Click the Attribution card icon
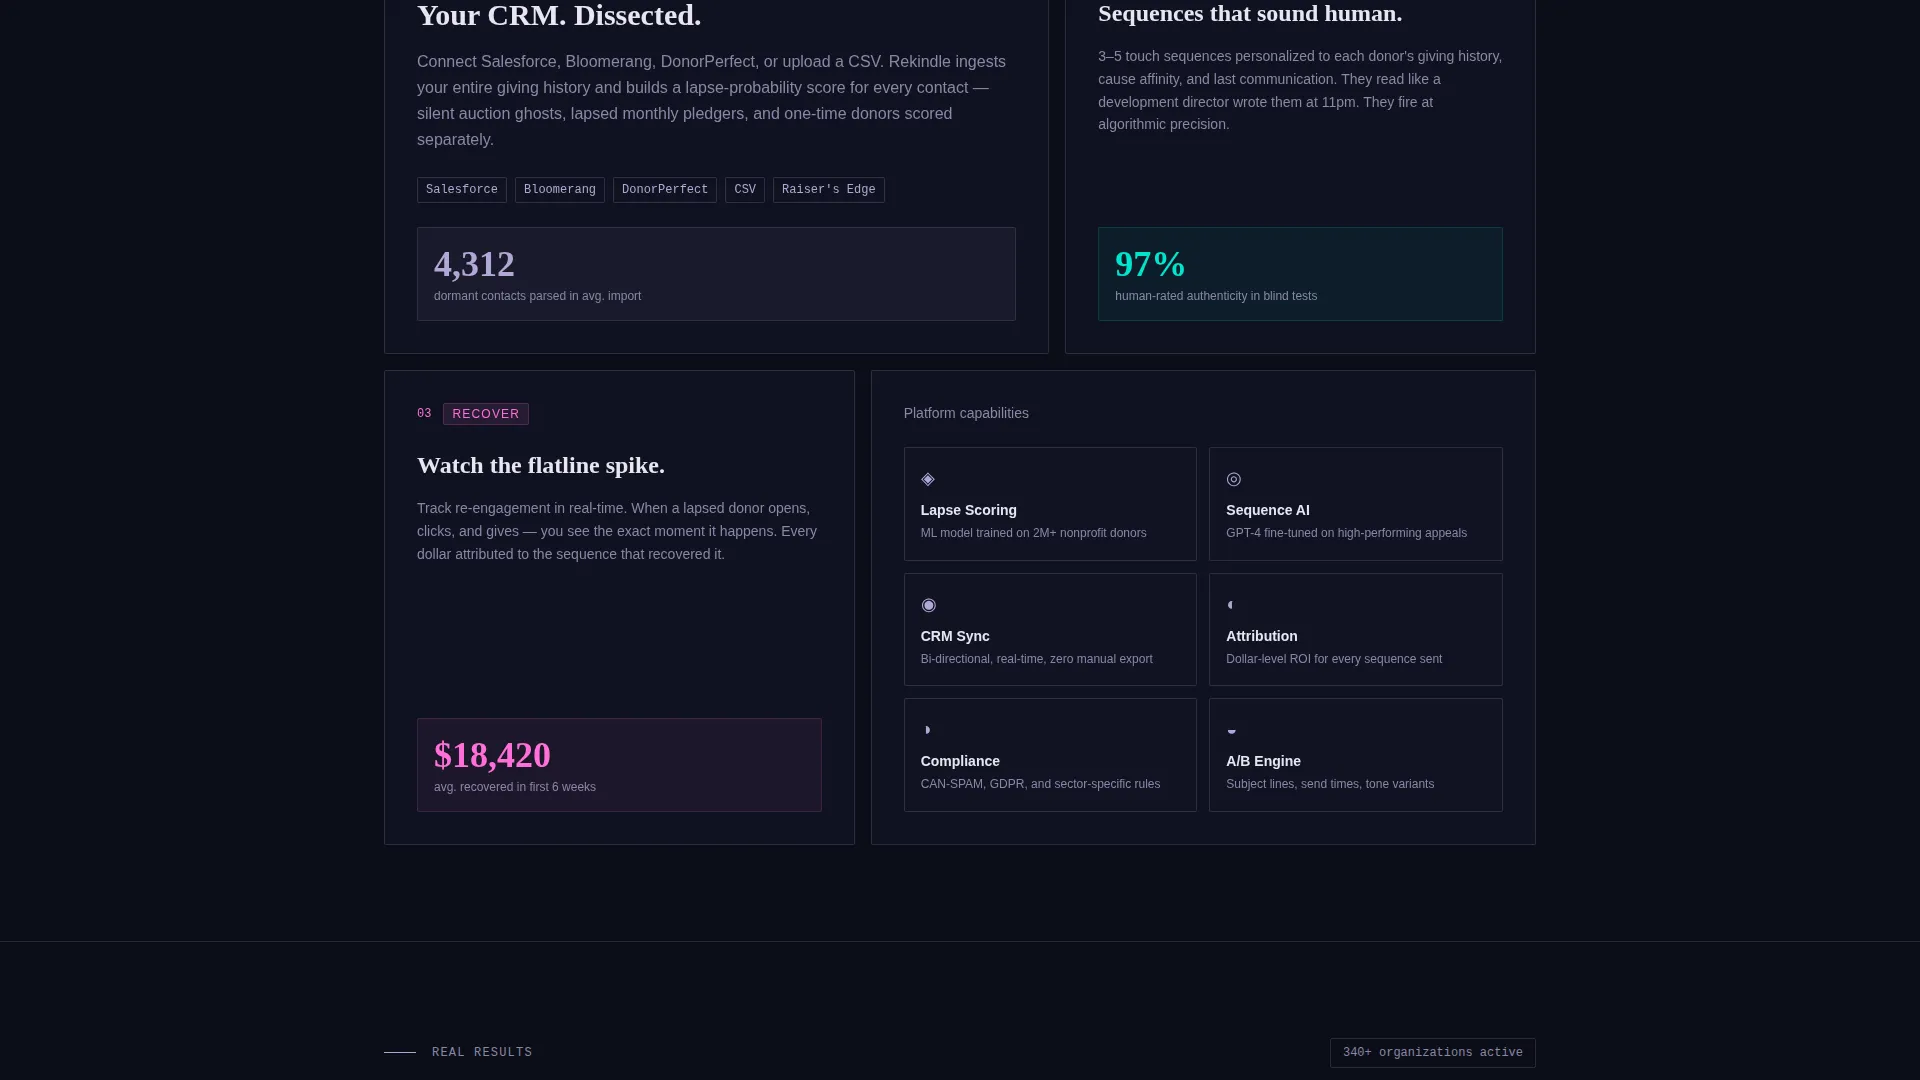1920x1080 pixels. pyautogui.click(x=1231, y=605)
